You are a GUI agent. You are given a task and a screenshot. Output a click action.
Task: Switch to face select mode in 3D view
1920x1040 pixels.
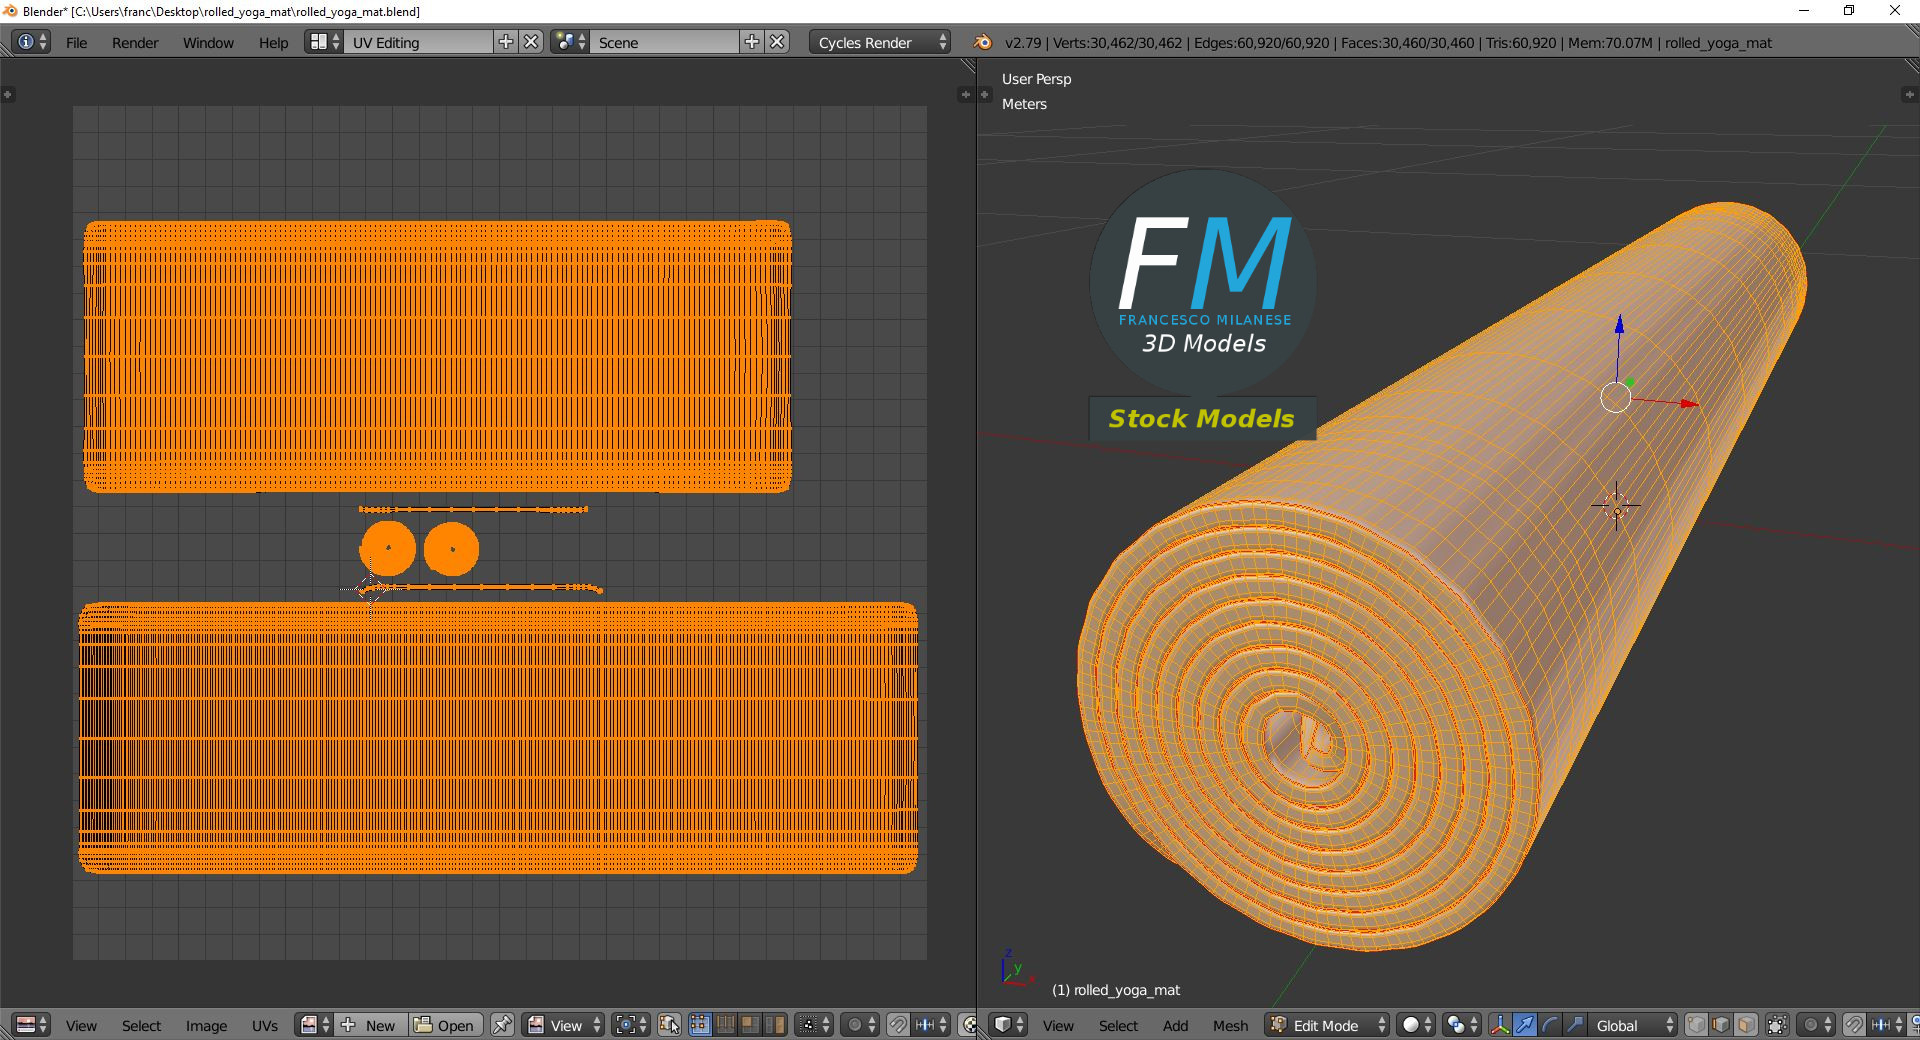coord(1745,1025)
